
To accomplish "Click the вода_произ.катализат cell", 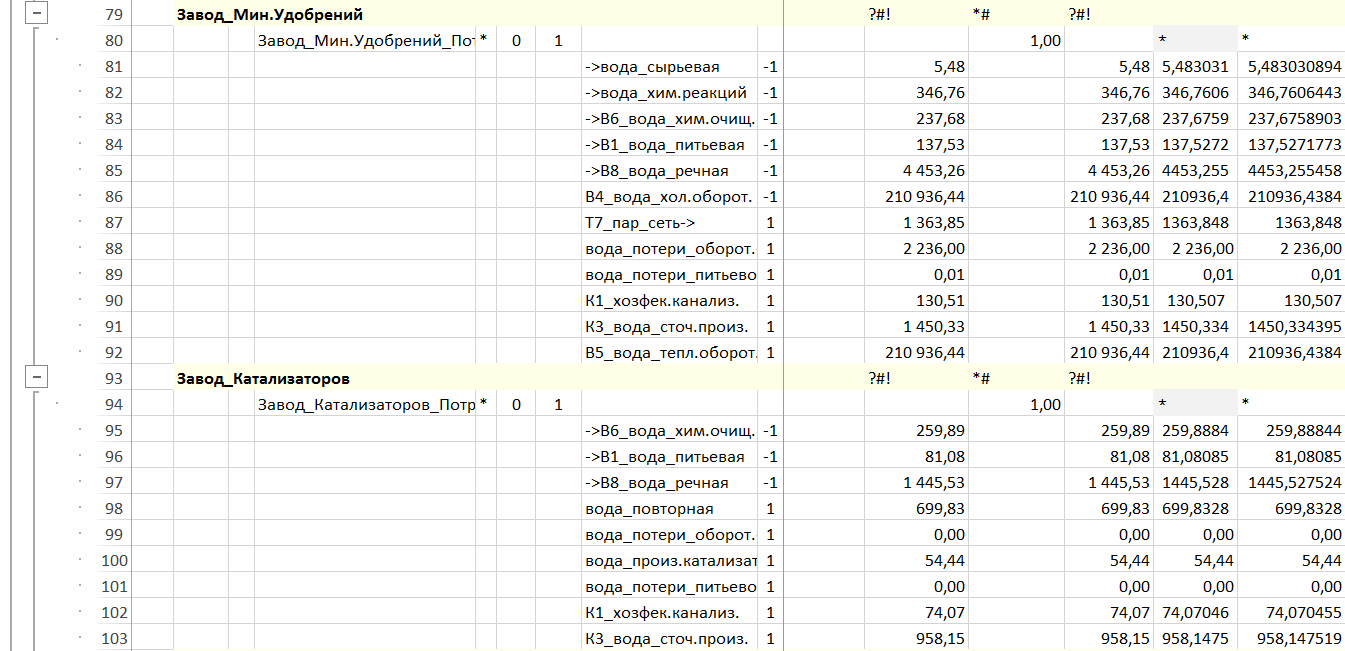I will point(670,561).
